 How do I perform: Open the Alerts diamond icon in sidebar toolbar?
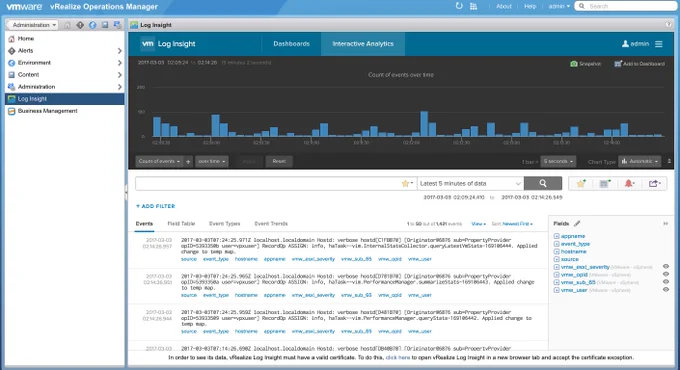[x=80, y=25]
